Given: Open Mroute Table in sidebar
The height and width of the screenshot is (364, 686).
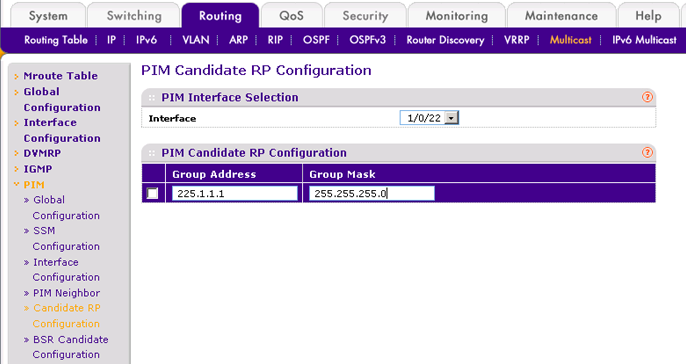Looking at the screenshot, I should tap(60, 76).
